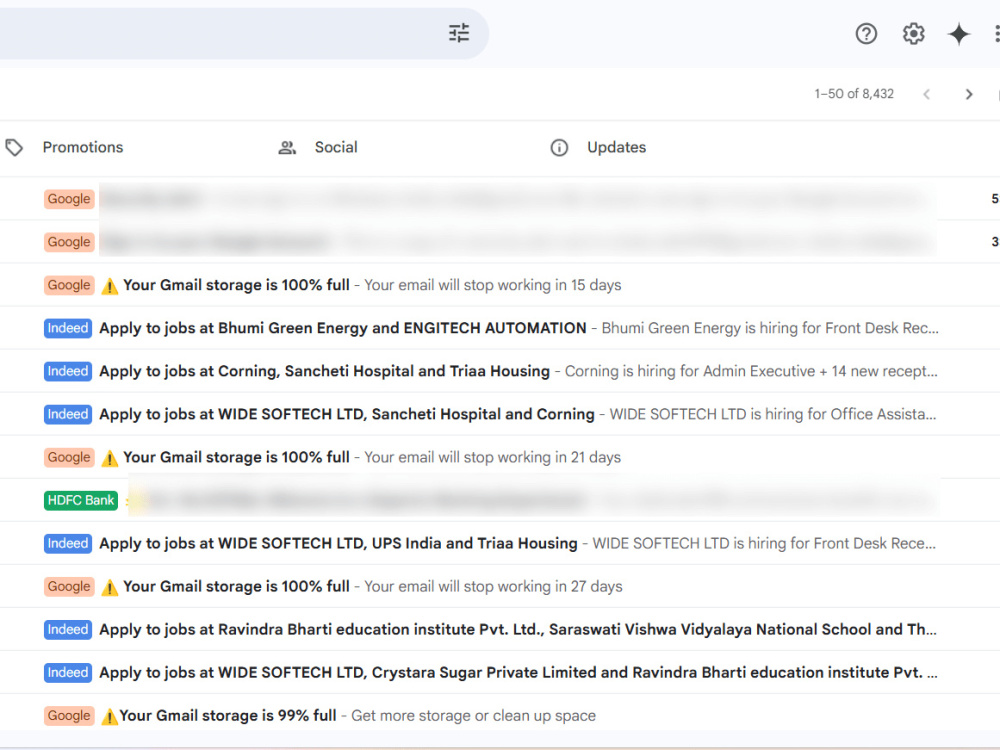Click the Updates info icon
Viewport: 1000px width, 750px height.
pos(559,148)
